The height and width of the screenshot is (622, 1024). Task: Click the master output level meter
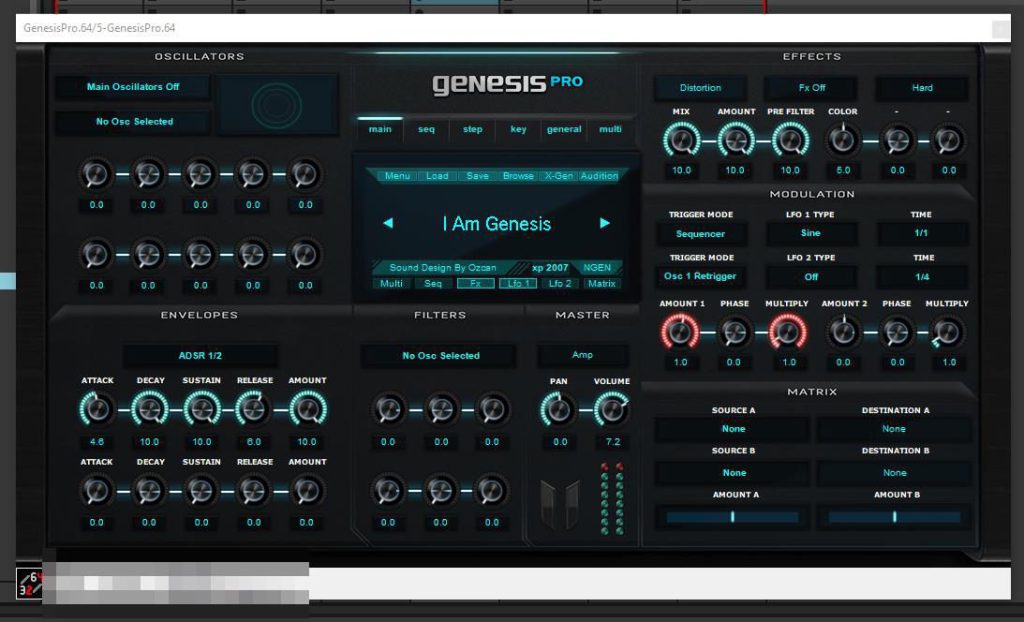click(612, 499)
